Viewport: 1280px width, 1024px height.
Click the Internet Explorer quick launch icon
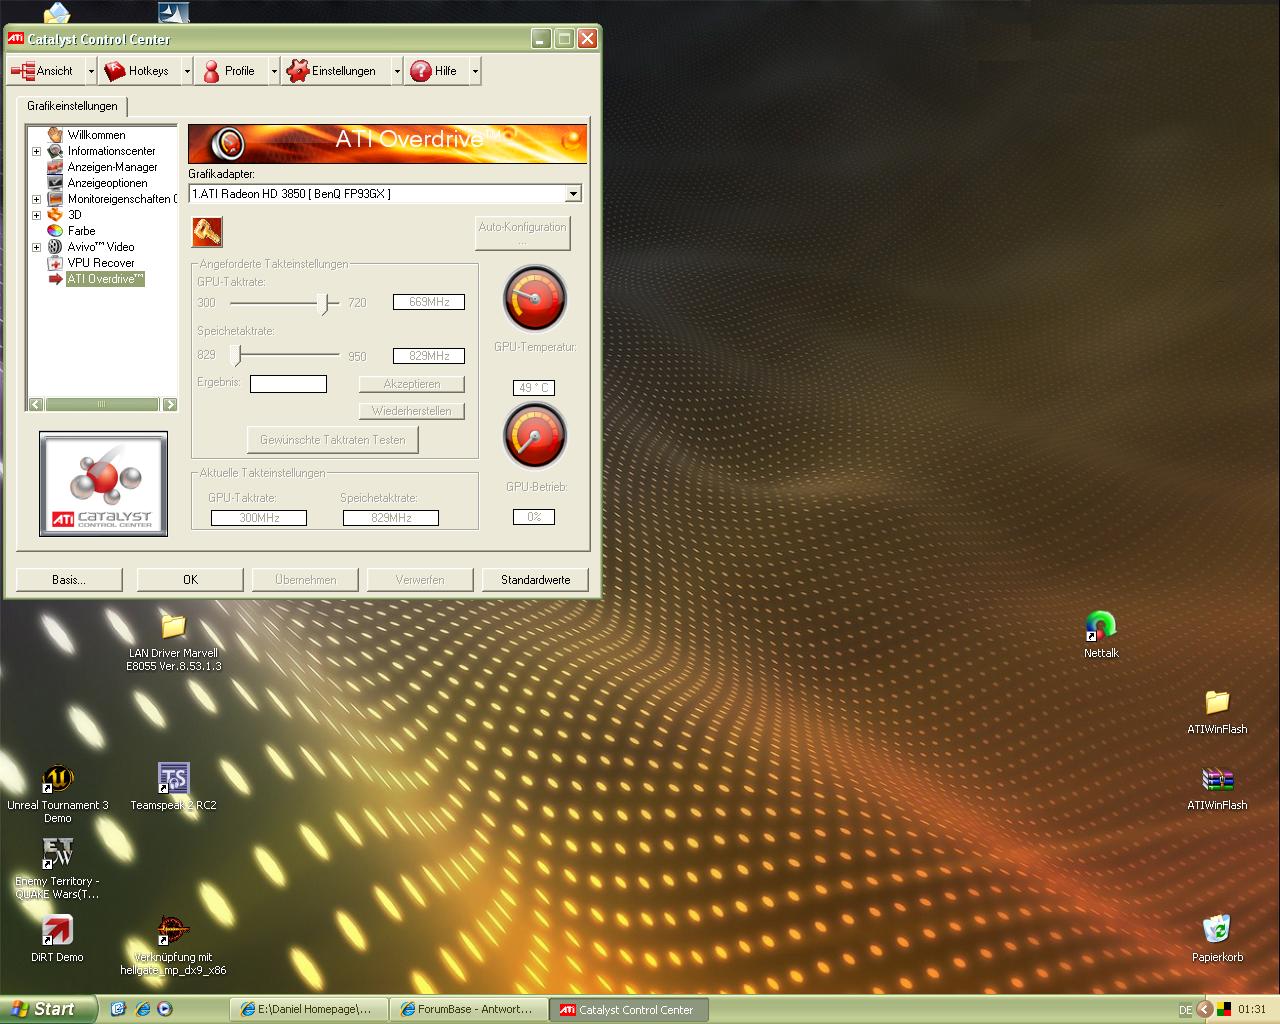click(x=142, y=1009)
